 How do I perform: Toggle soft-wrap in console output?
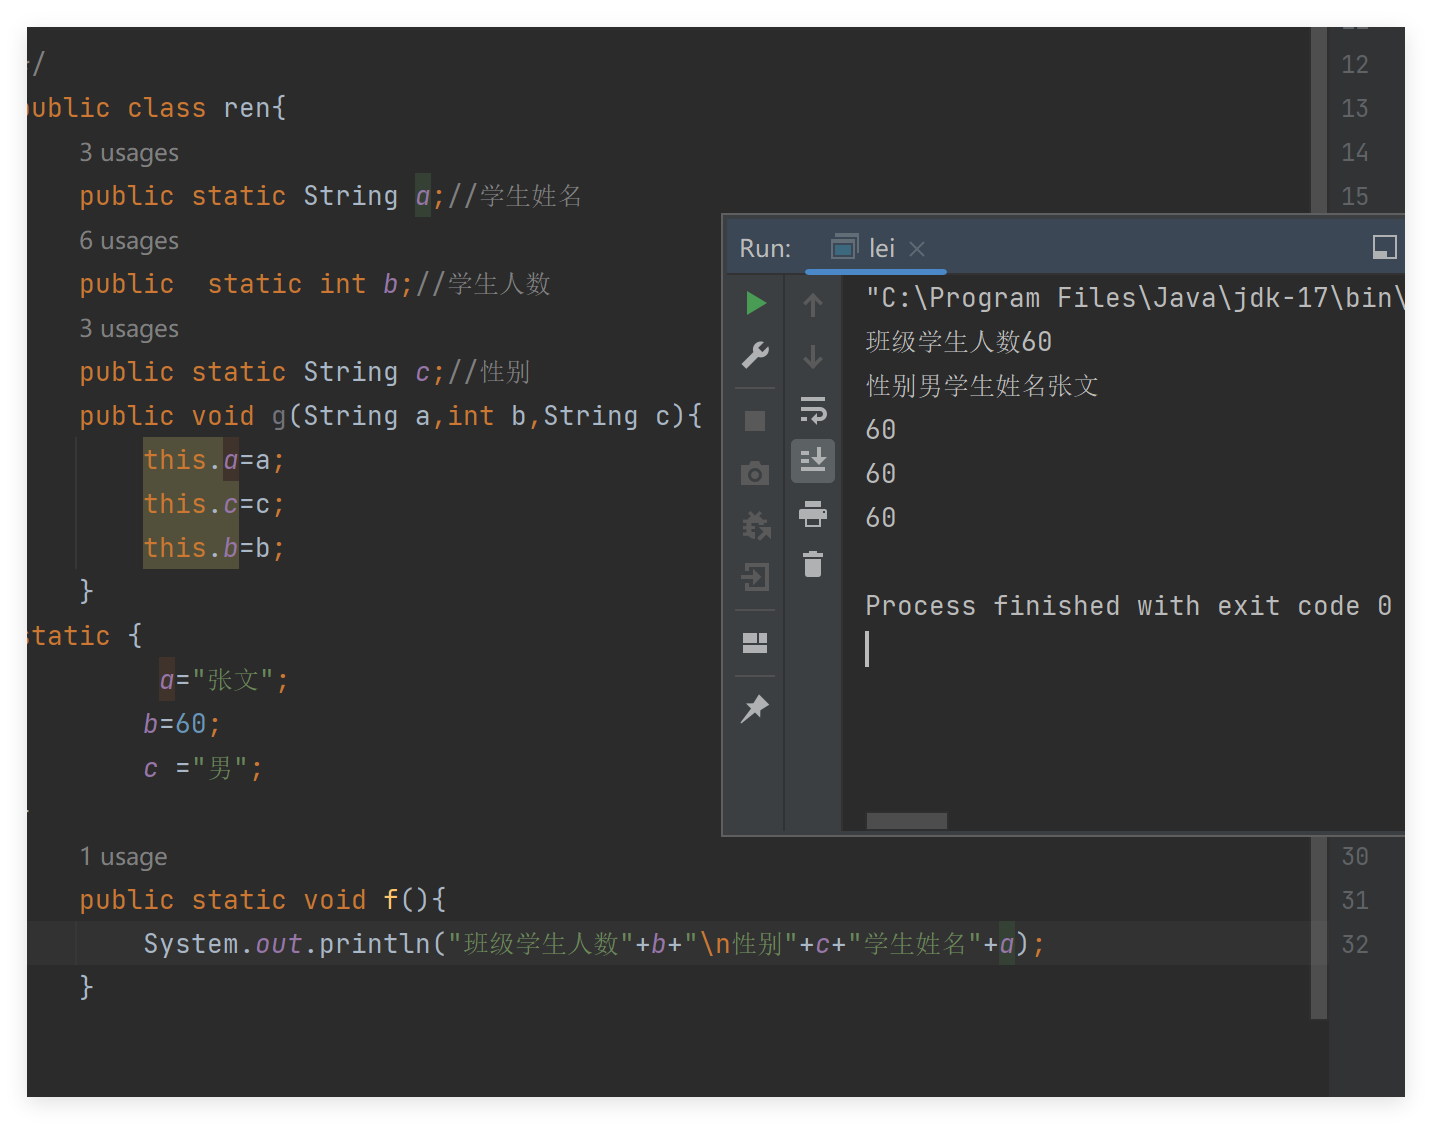pyautogui.click(x=813, y=409)
